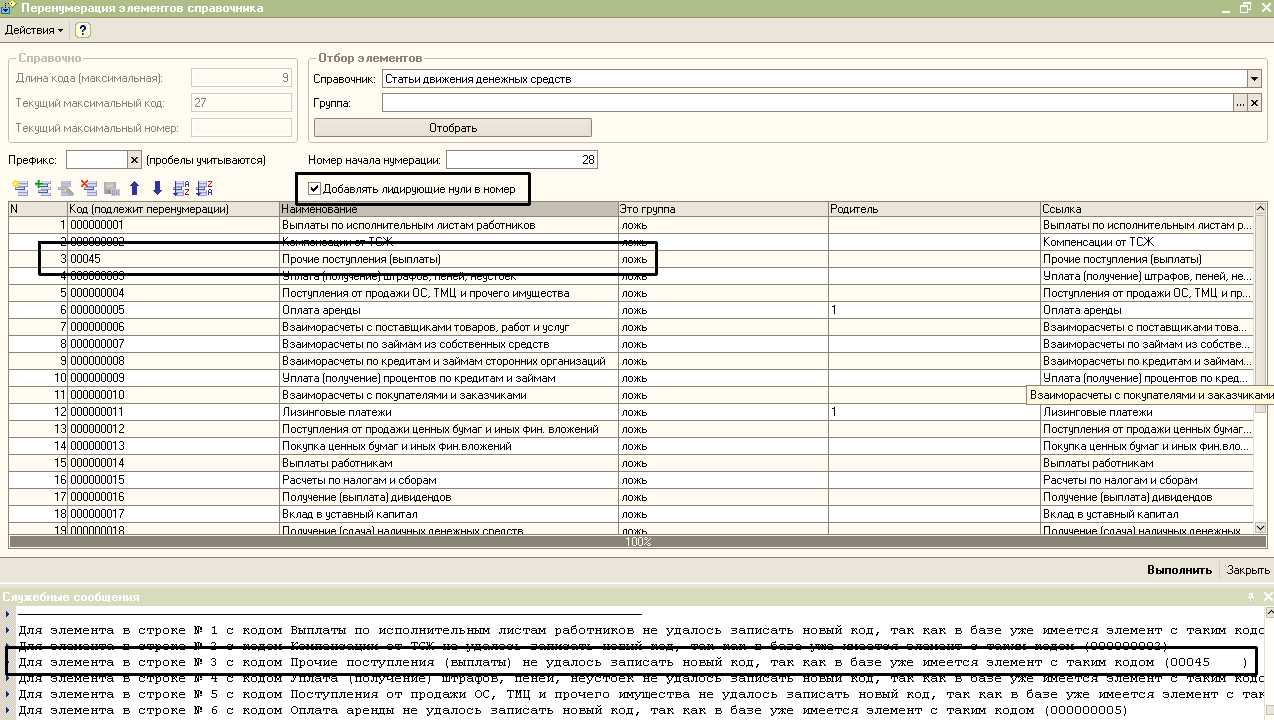
Task: Open group selection with the ellipsis button
Action: (x=1240, y=102)
